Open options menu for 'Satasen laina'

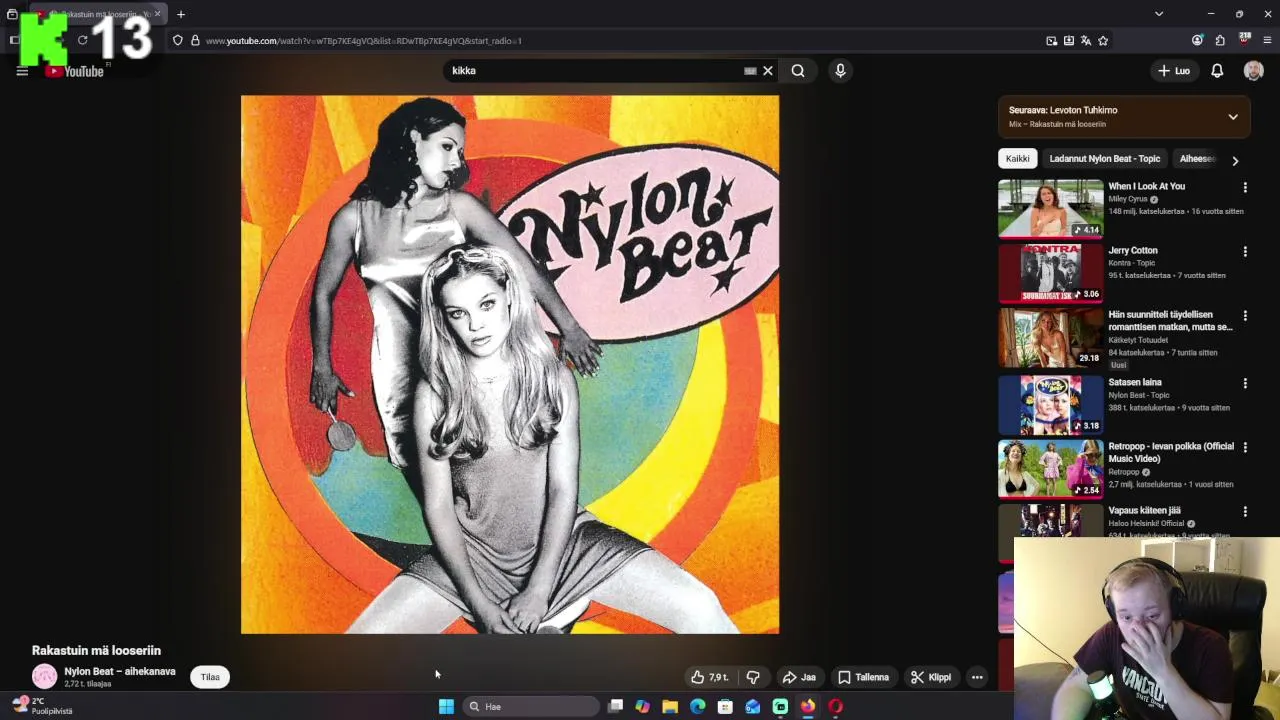[1245, 384]
